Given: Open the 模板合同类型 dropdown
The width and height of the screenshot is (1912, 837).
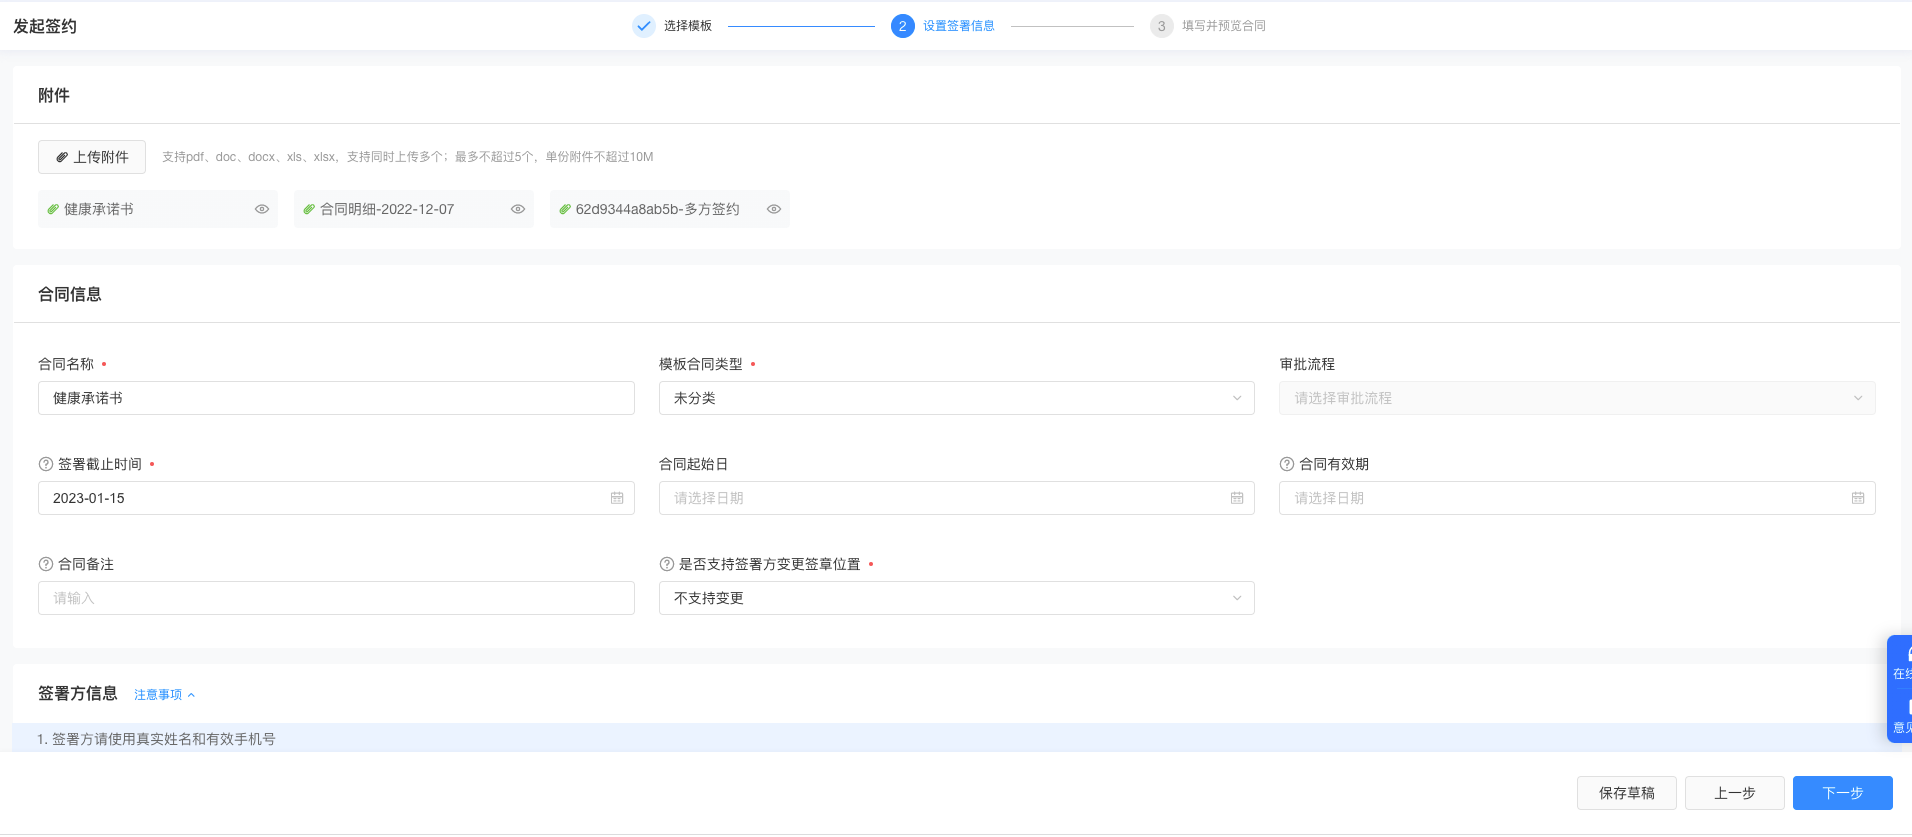Looking at the screenshot, I should coord(956,398).
